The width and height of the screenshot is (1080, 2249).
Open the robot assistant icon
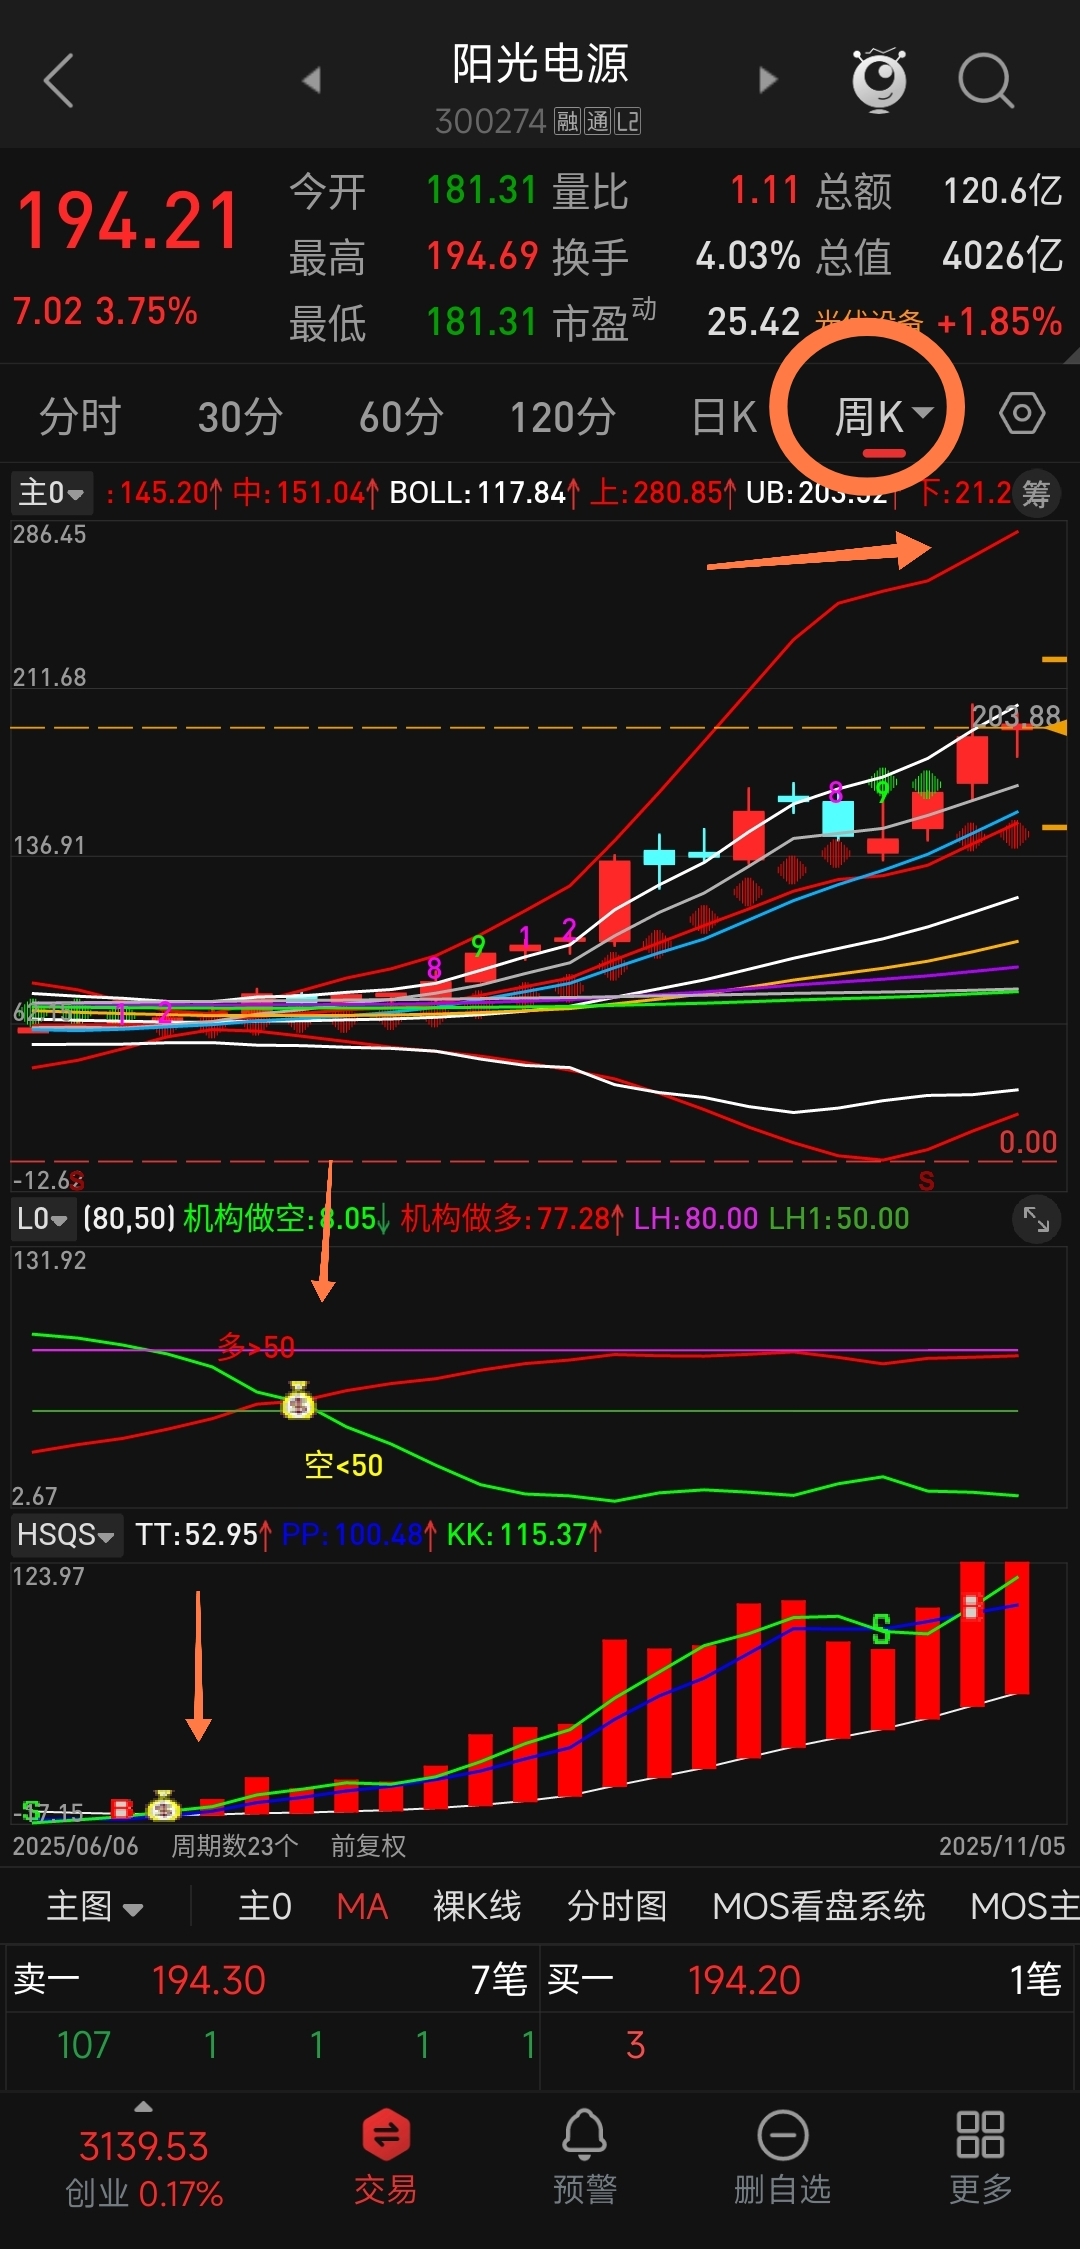click(x=879, y=79)
